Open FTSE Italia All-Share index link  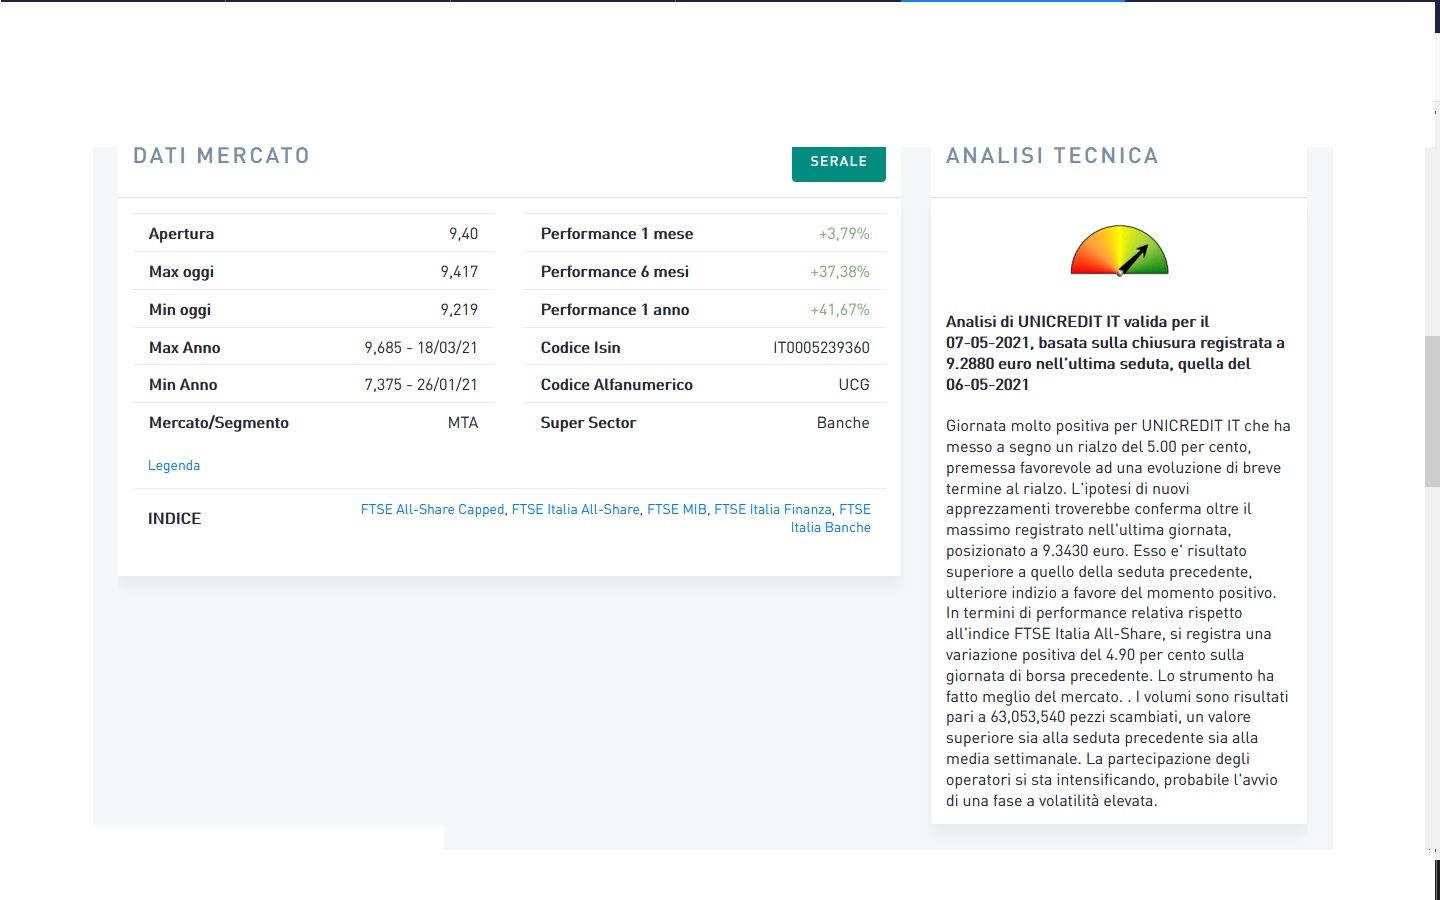coord(575,509)
